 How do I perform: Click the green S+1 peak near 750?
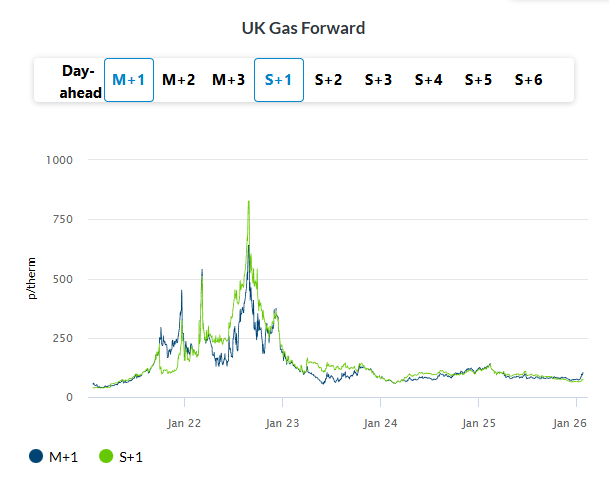click(x=248, y=203)
